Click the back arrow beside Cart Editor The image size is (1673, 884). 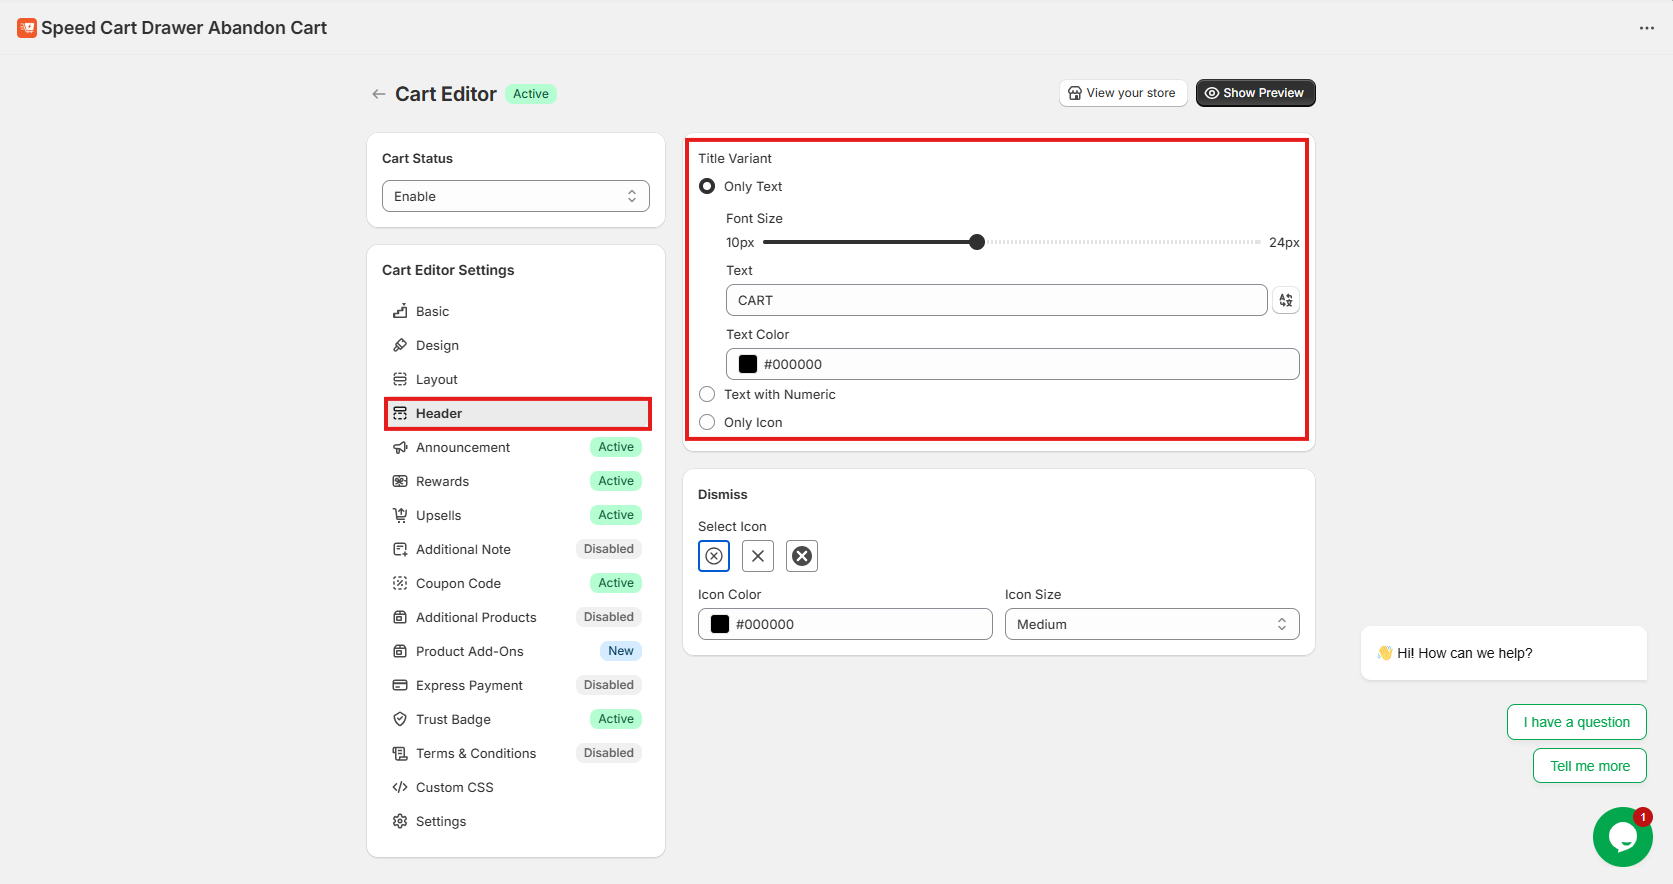point(378,94)
